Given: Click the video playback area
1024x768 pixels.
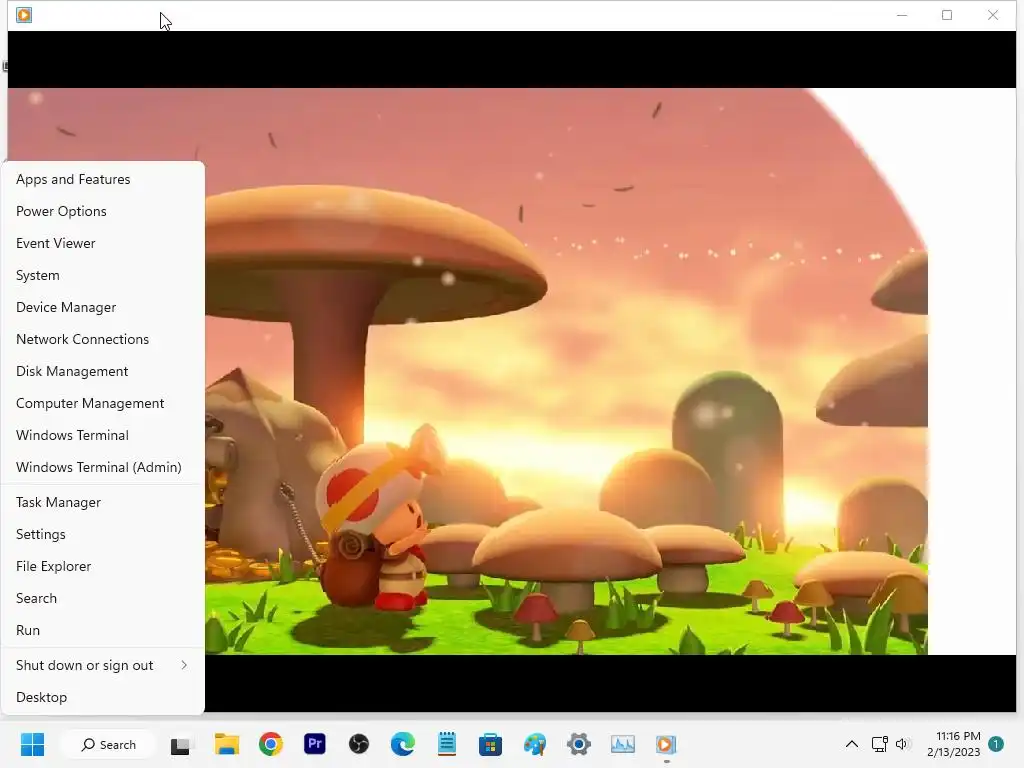Looking at the screenshot, I should pos(512,371).
